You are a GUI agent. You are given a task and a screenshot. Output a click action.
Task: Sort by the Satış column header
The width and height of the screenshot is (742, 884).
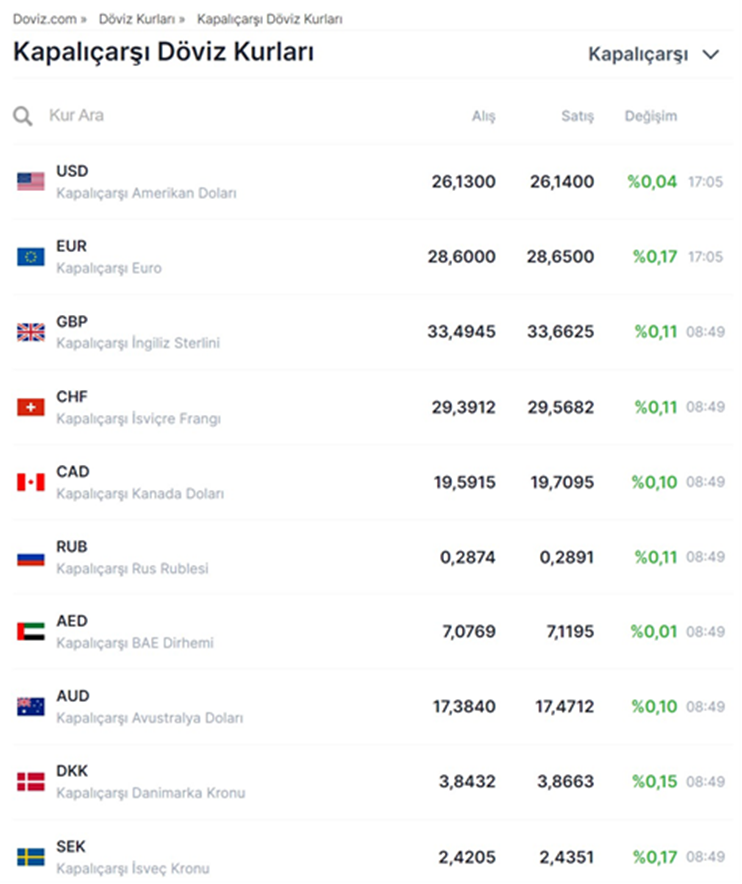click(577, 116)
